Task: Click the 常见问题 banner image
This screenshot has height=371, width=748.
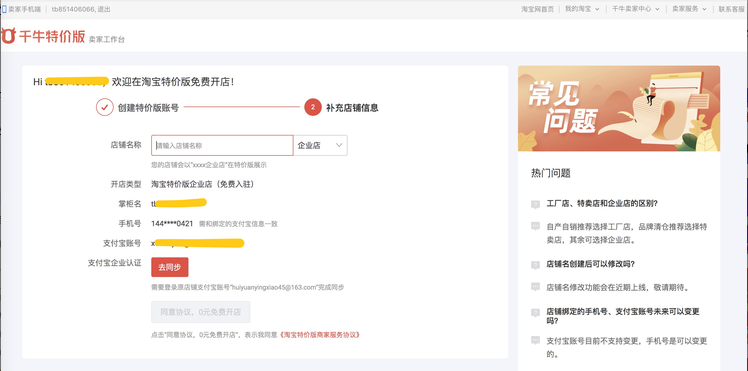Action: (x=619, y=109)
